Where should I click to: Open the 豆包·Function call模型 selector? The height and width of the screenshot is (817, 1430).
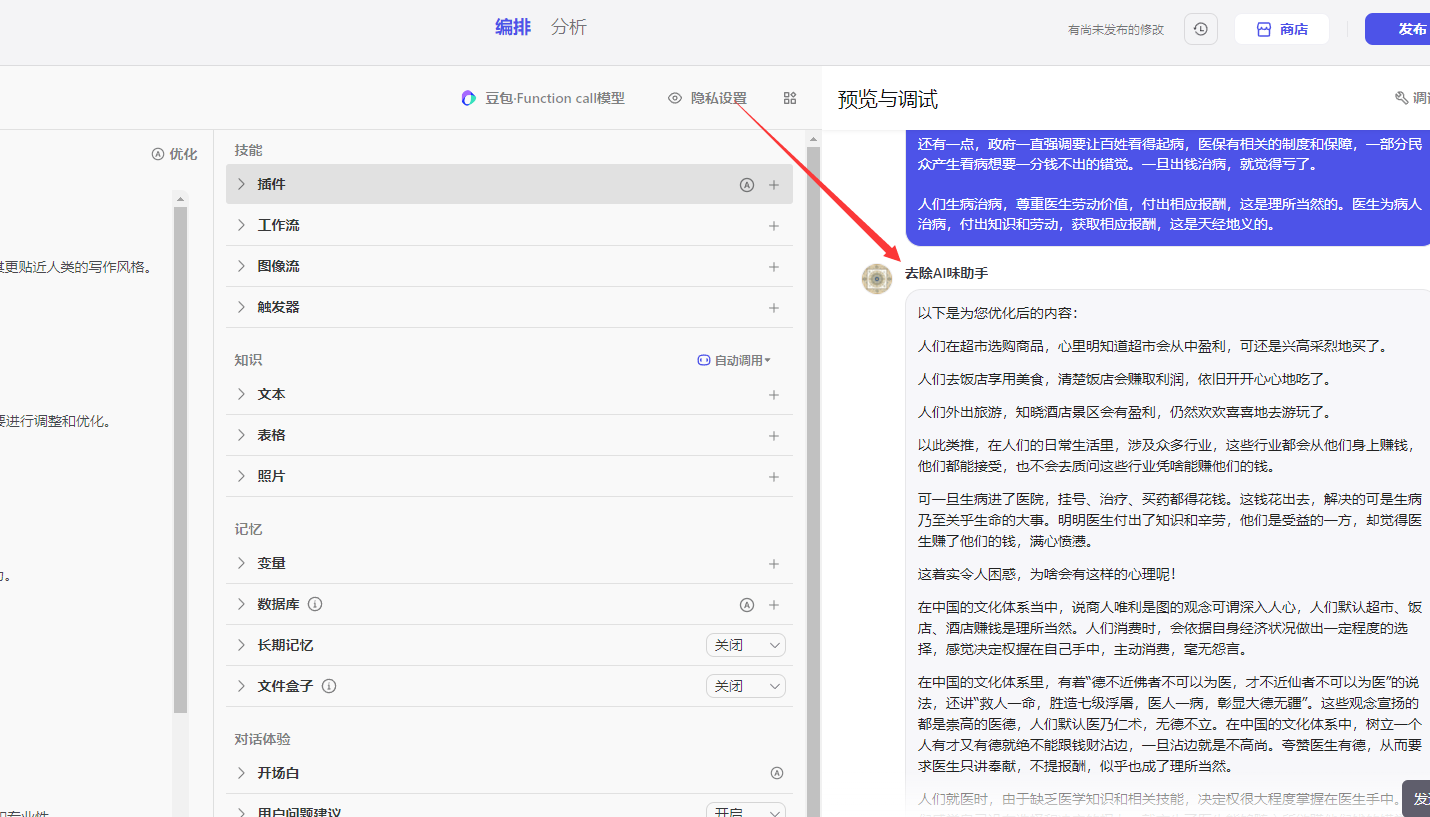[543, 98]
